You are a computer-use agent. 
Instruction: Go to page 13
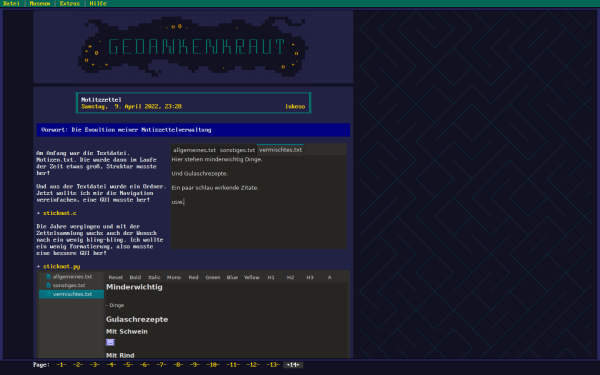[273, 365]
